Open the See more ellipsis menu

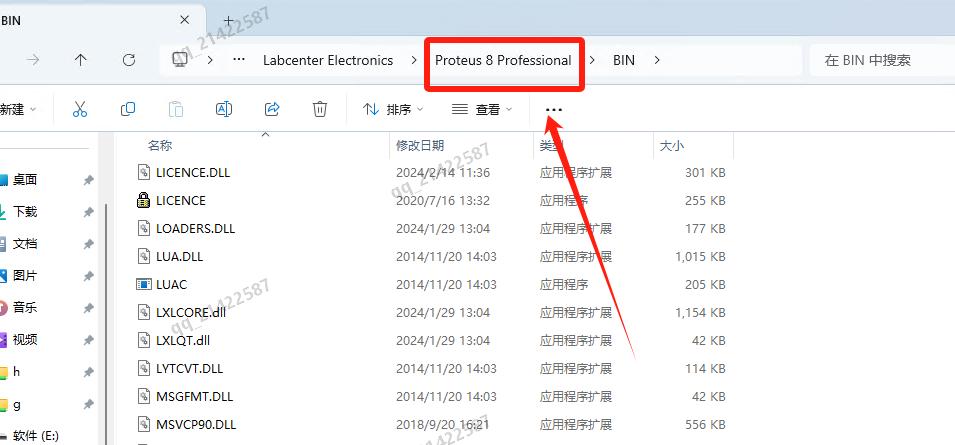(554, 110)
